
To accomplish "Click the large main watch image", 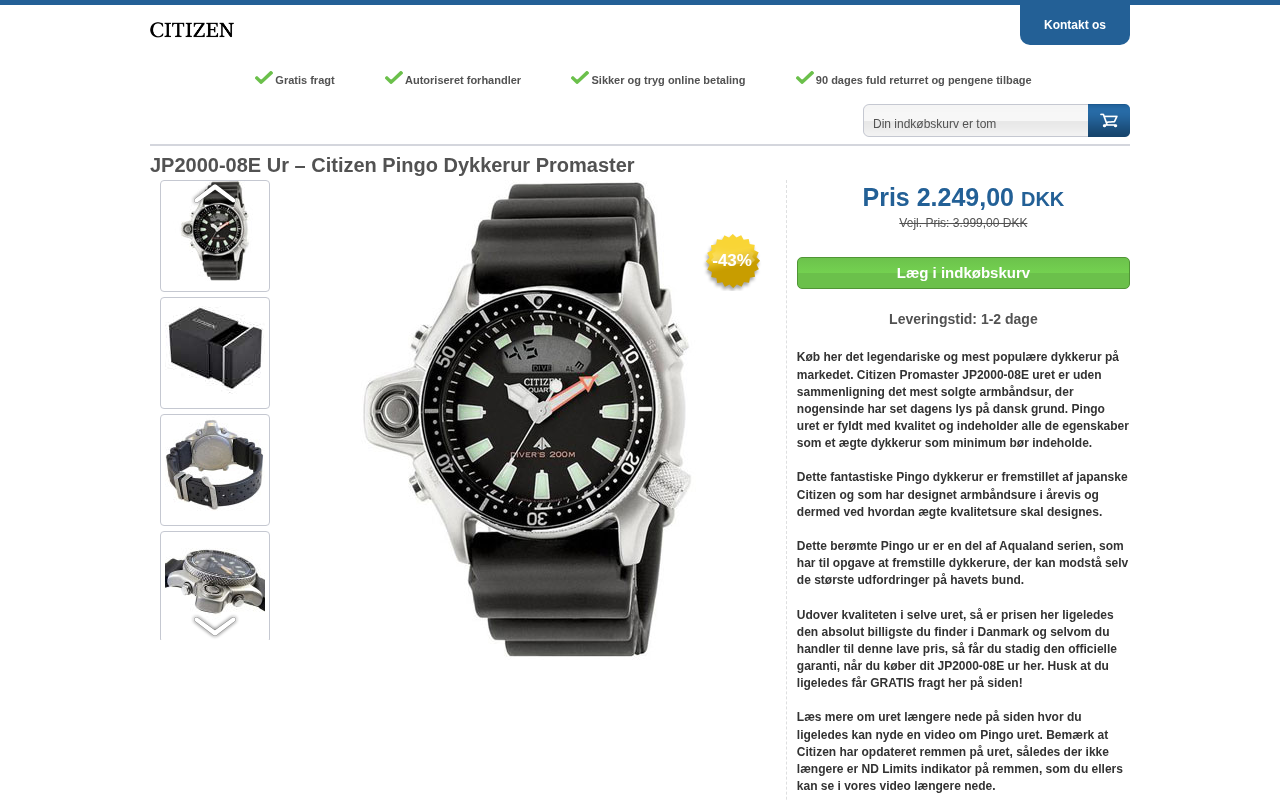I will click(x=527, y=418).
